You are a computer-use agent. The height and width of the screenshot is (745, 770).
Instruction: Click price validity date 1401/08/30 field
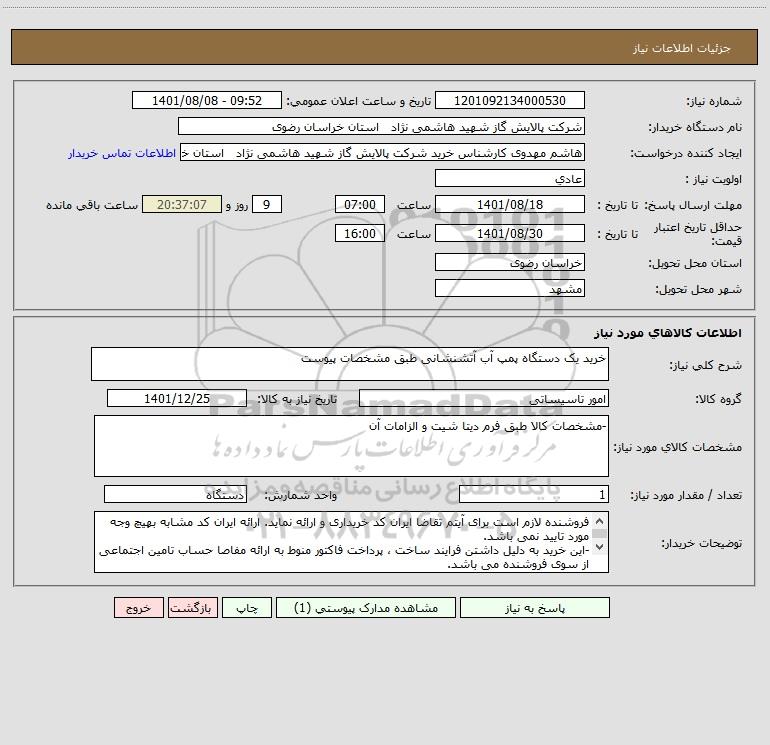[510, 233]
